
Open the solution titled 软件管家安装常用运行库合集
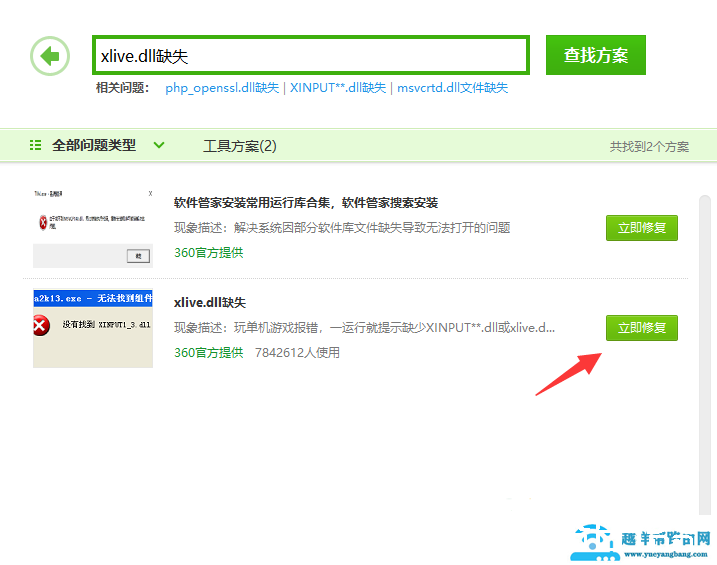[306, 203]
